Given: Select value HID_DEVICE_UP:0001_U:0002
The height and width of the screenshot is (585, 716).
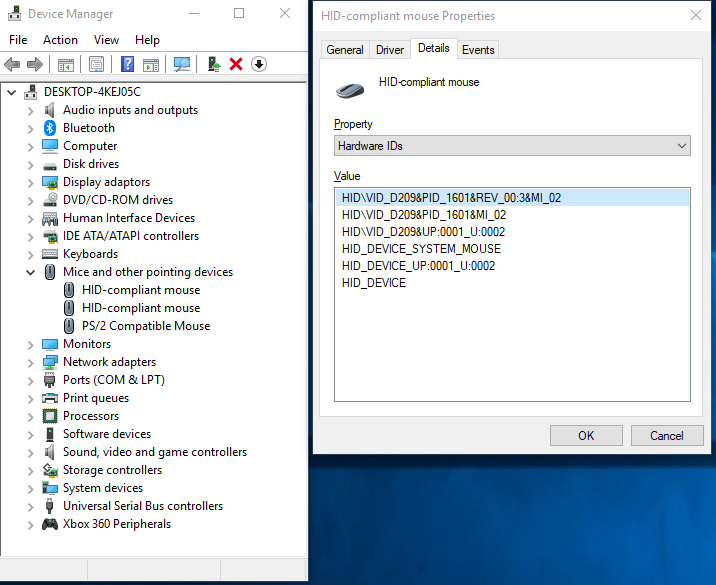Looking at the screenshot, I should tap(418, 266).
